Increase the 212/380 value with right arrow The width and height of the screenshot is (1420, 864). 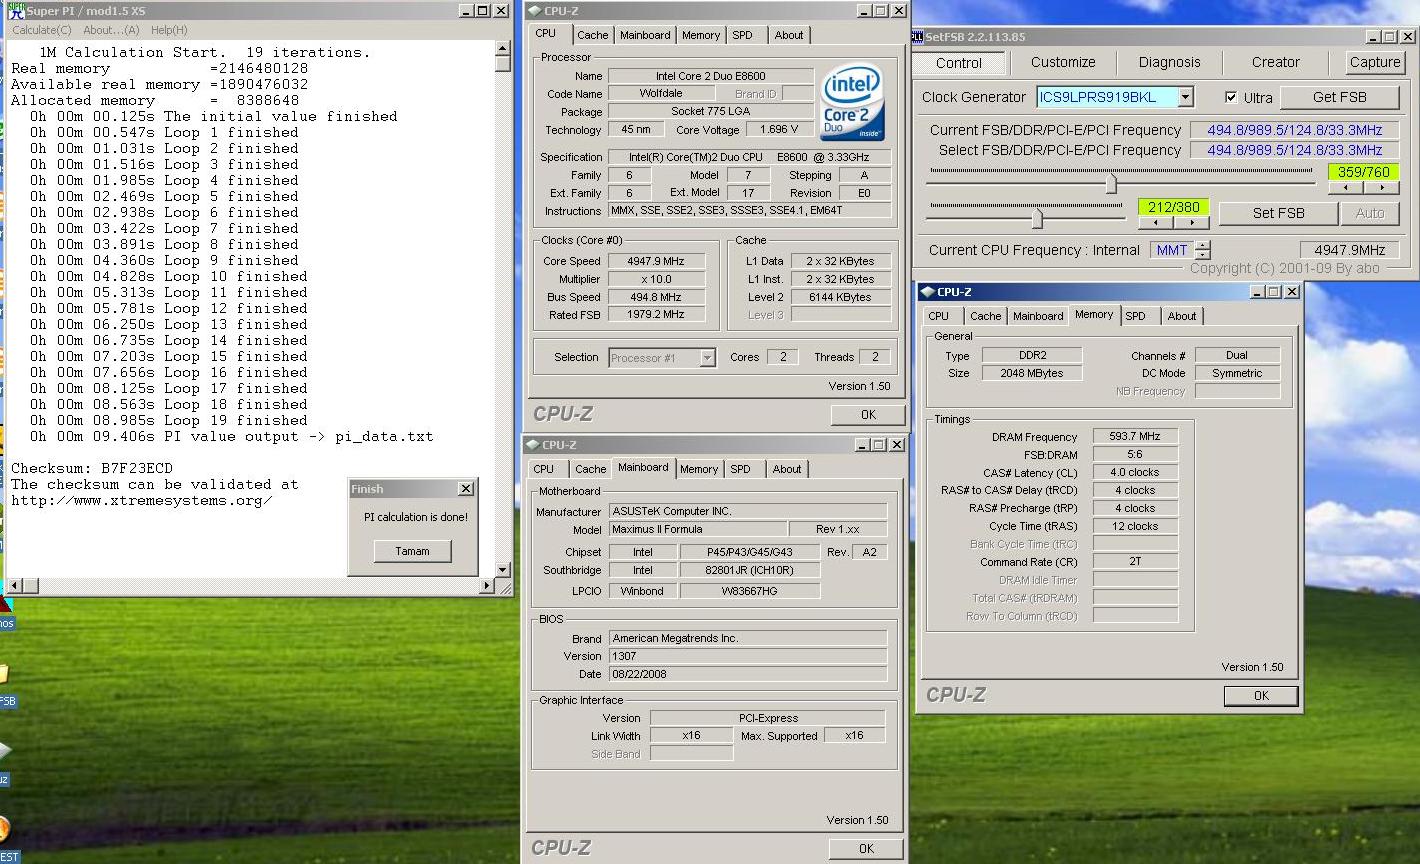click(1191, 222)
